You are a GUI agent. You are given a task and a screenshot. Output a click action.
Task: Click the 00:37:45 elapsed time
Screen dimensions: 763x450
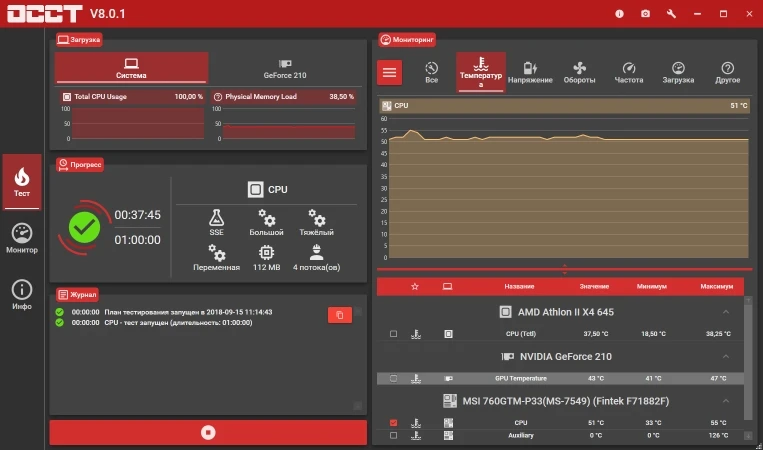point(137,215)
